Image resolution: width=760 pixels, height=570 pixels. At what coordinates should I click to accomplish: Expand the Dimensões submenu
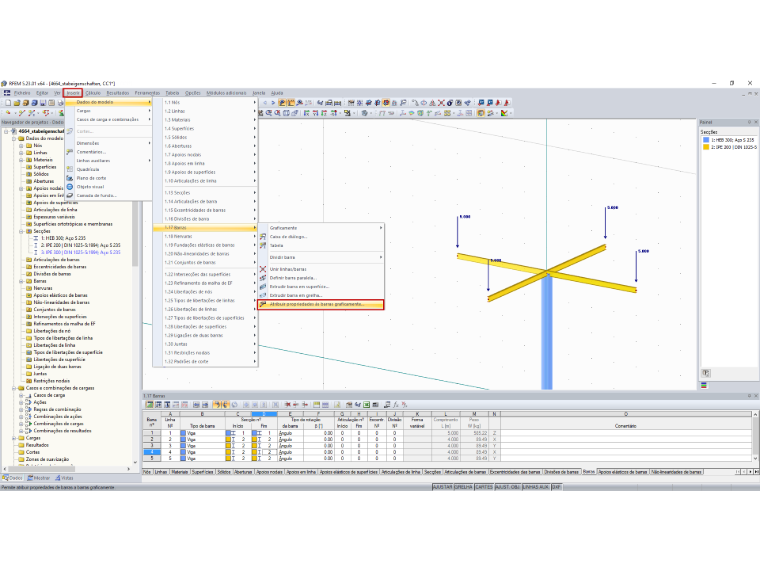[109, 143]
